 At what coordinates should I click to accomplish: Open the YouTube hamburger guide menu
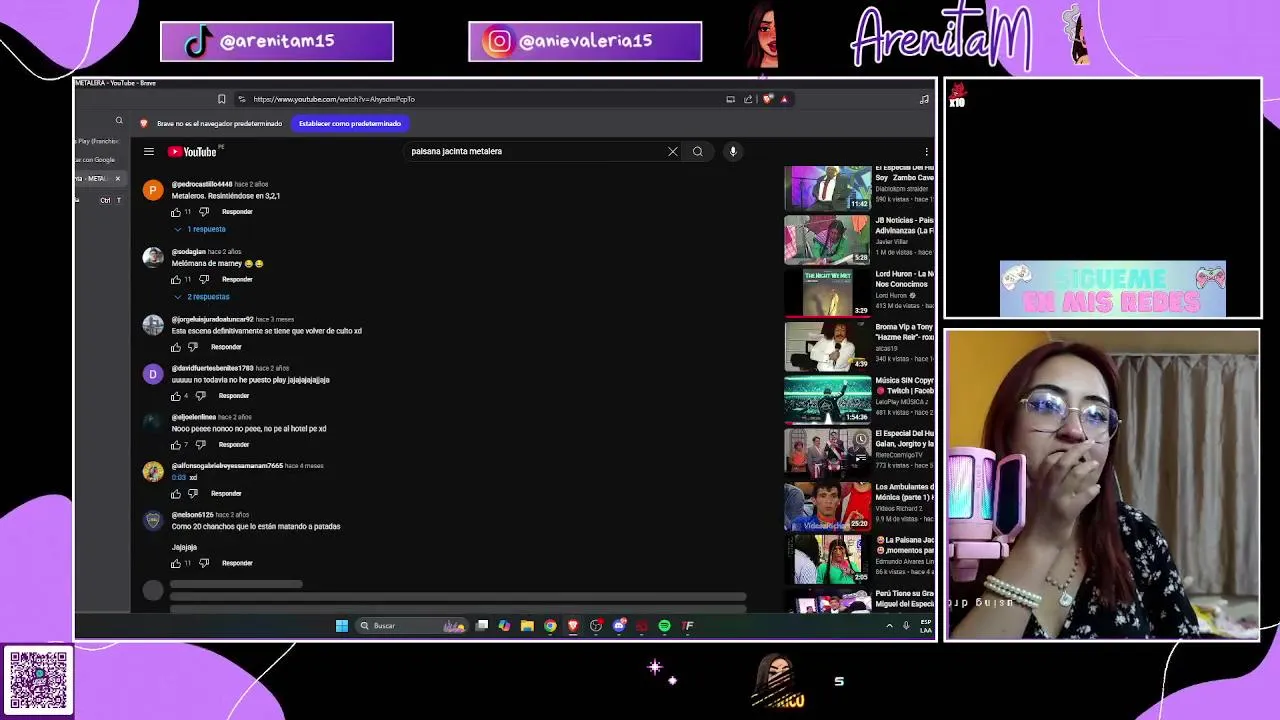pyautogui.click(x=148, y=152)
